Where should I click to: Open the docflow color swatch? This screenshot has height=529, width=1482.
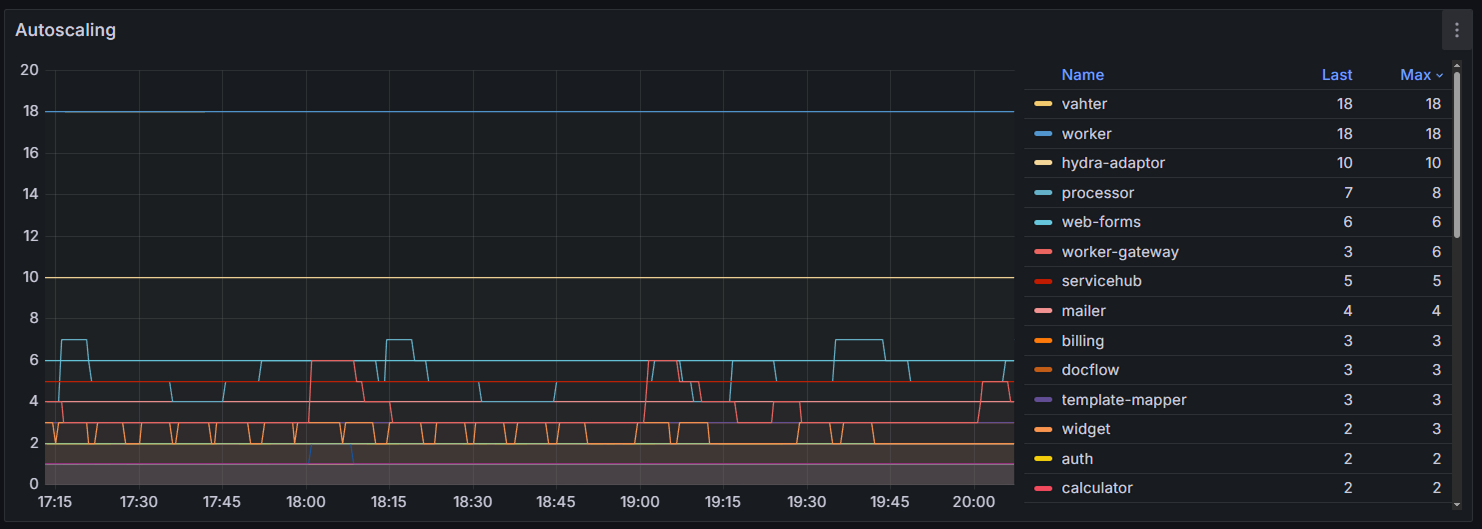point(1043,370)
